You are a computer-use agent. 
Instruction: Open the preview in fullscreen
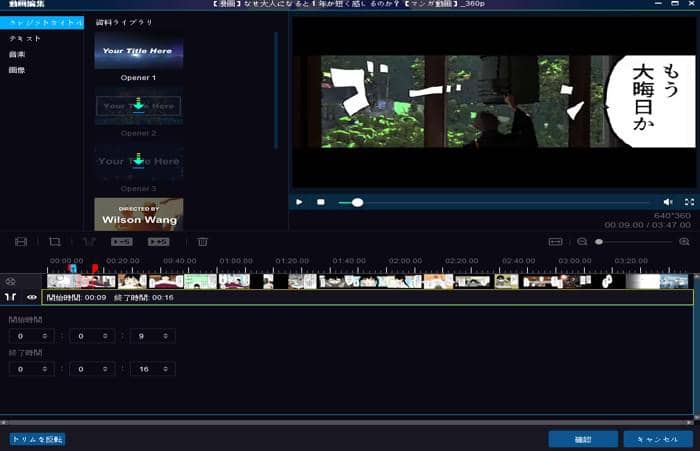click(x=689, y=202)
